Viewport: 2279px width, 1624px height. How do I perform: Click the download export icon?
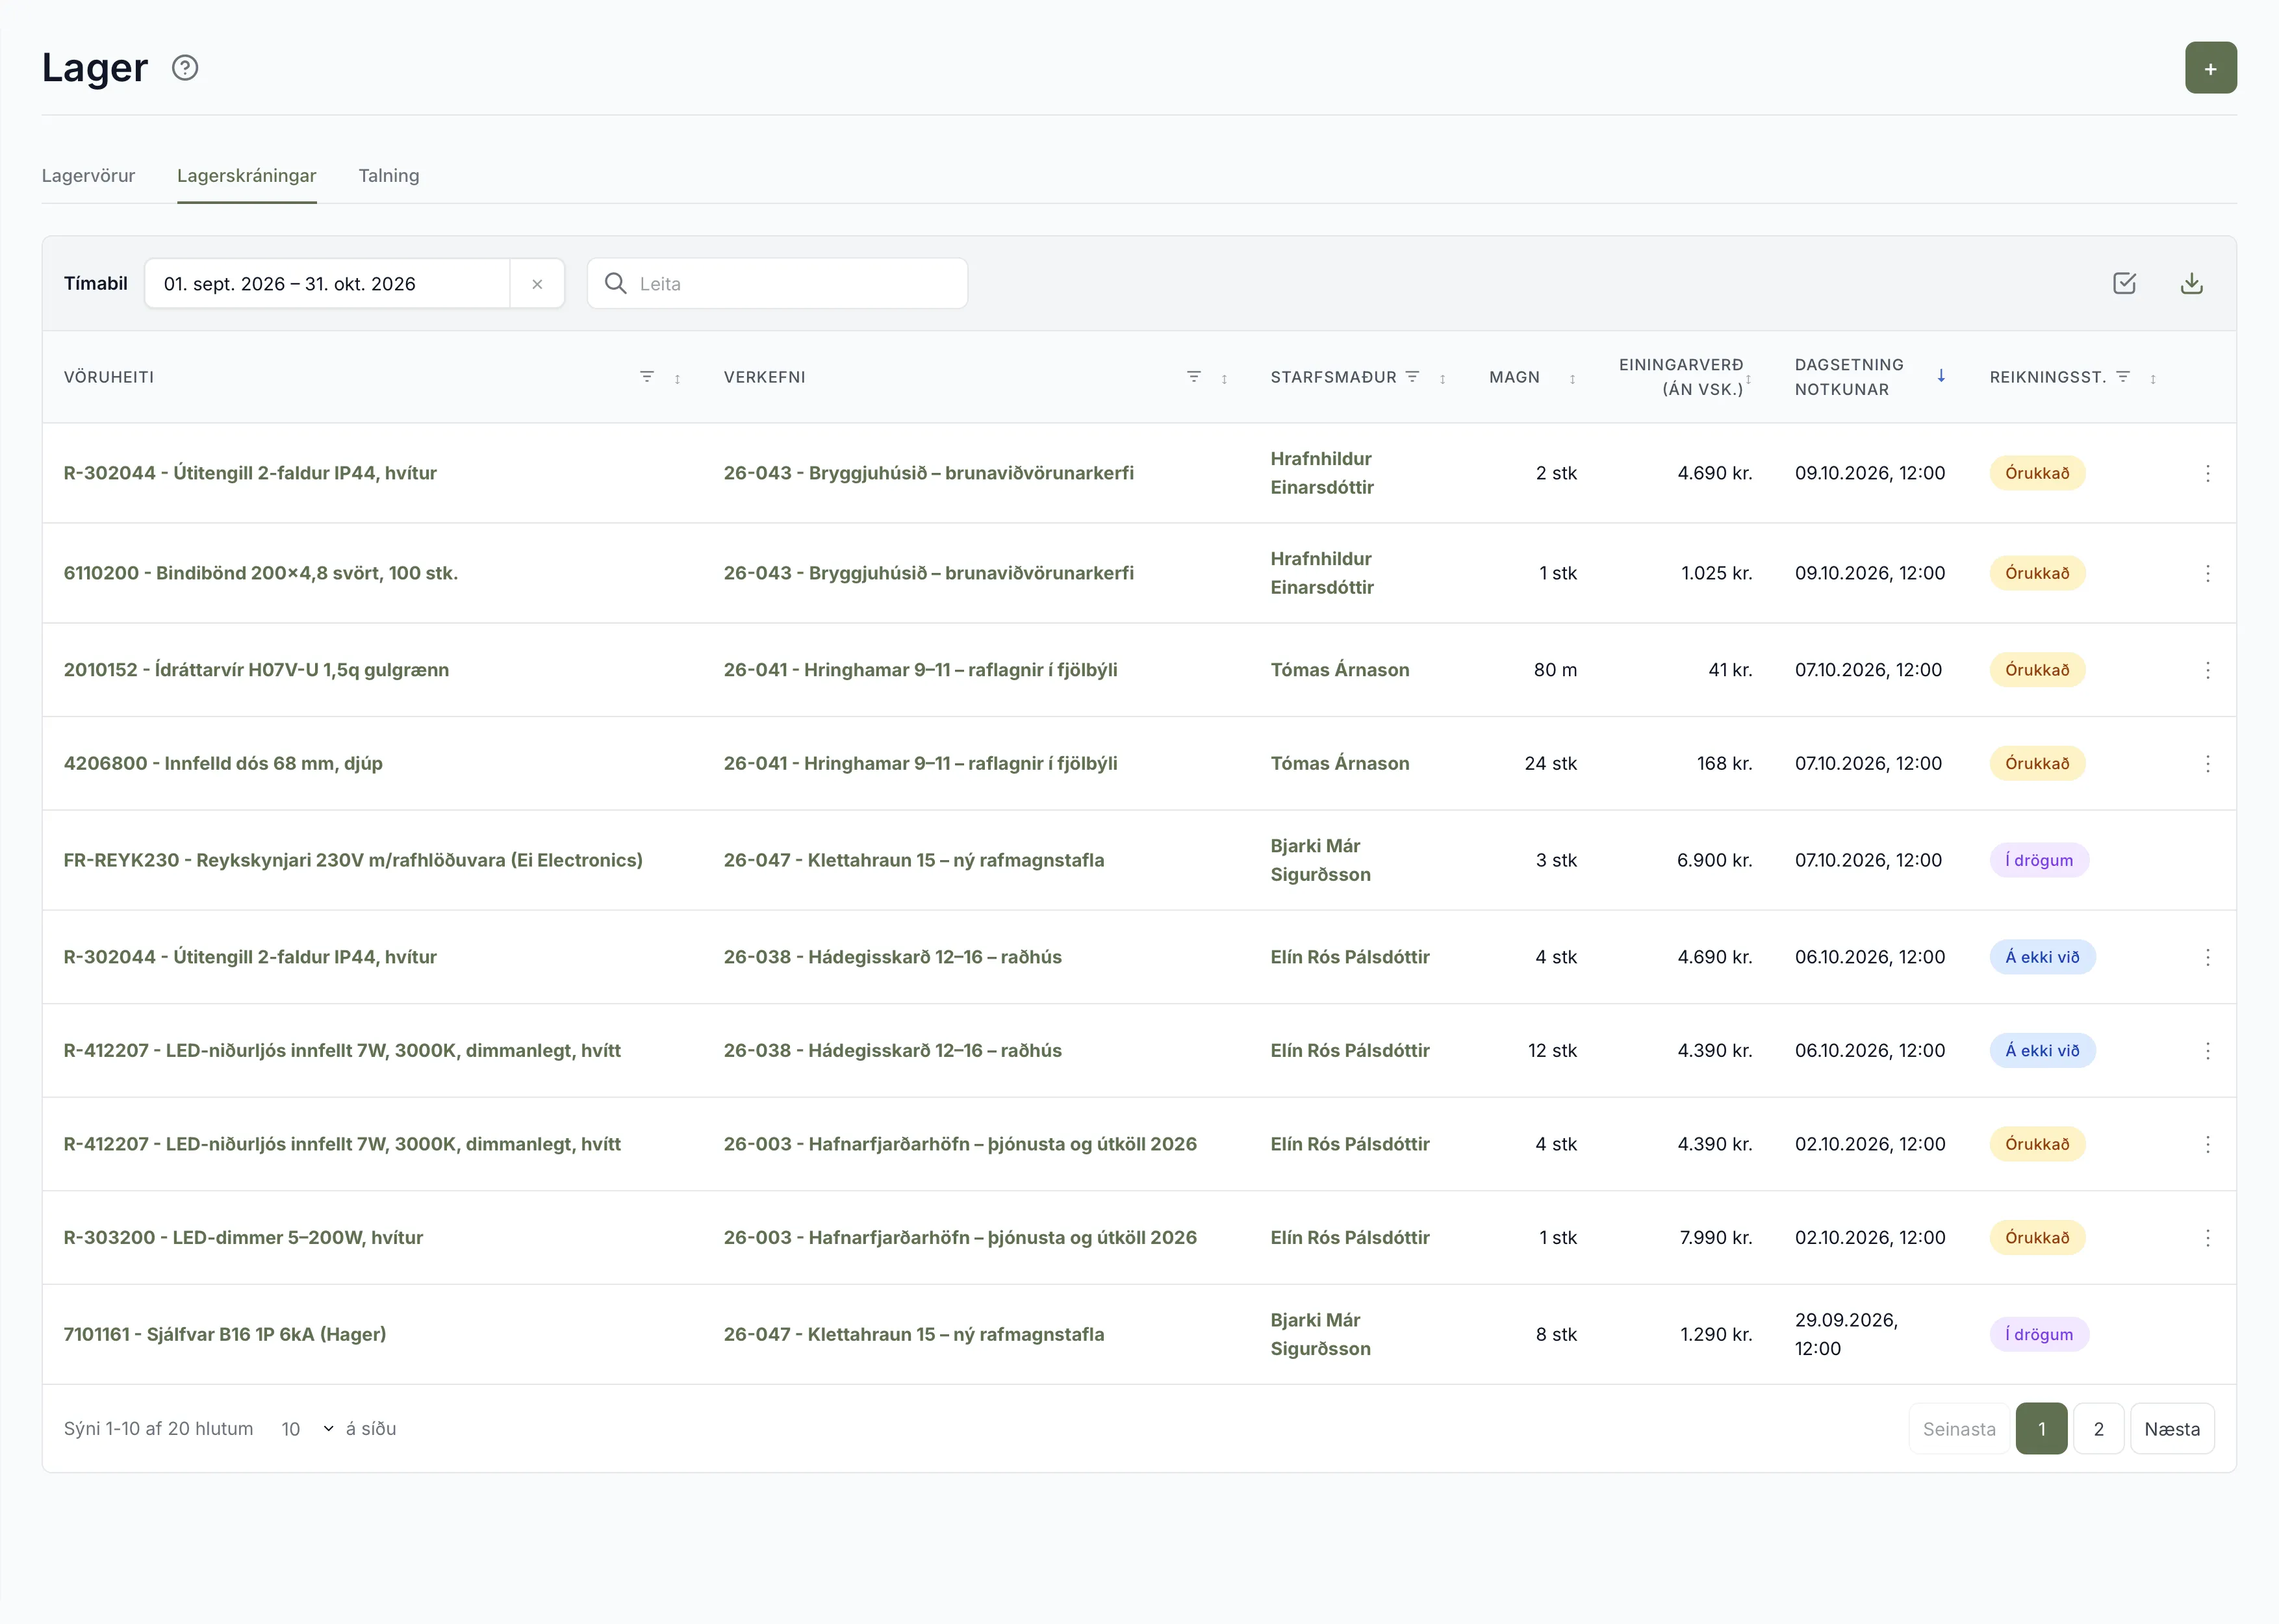click(2191, 284)
